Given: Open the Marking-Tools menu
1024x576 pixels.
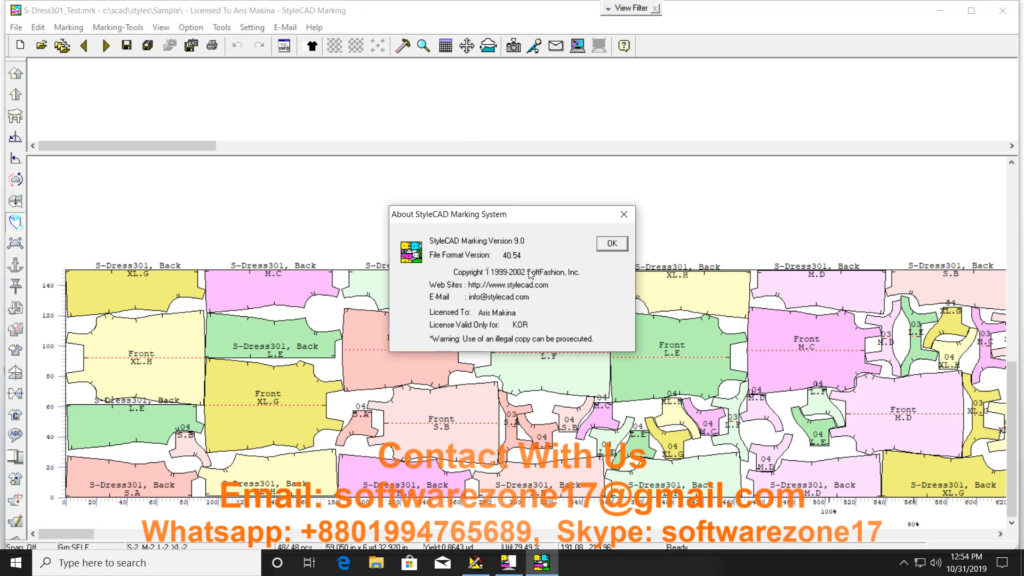Looking at the screenshot, I should click(117, 27).
